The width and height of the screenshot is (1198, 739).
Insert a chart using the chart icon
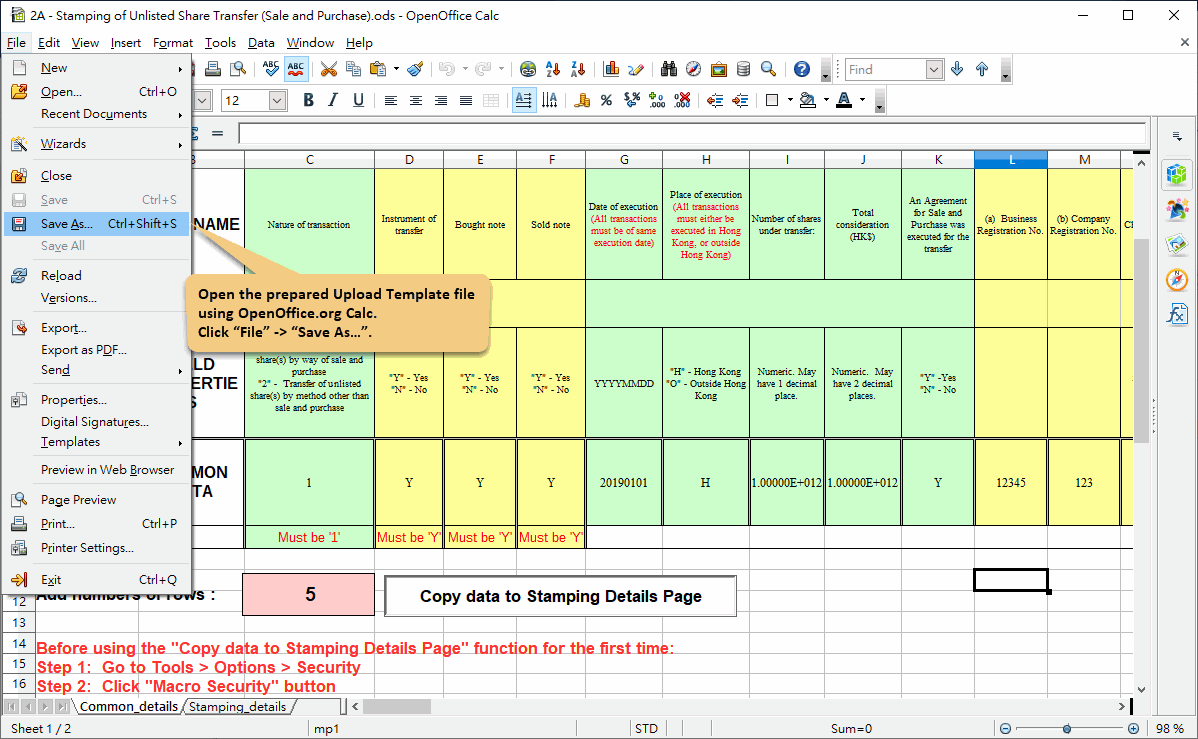pos(611,70)
